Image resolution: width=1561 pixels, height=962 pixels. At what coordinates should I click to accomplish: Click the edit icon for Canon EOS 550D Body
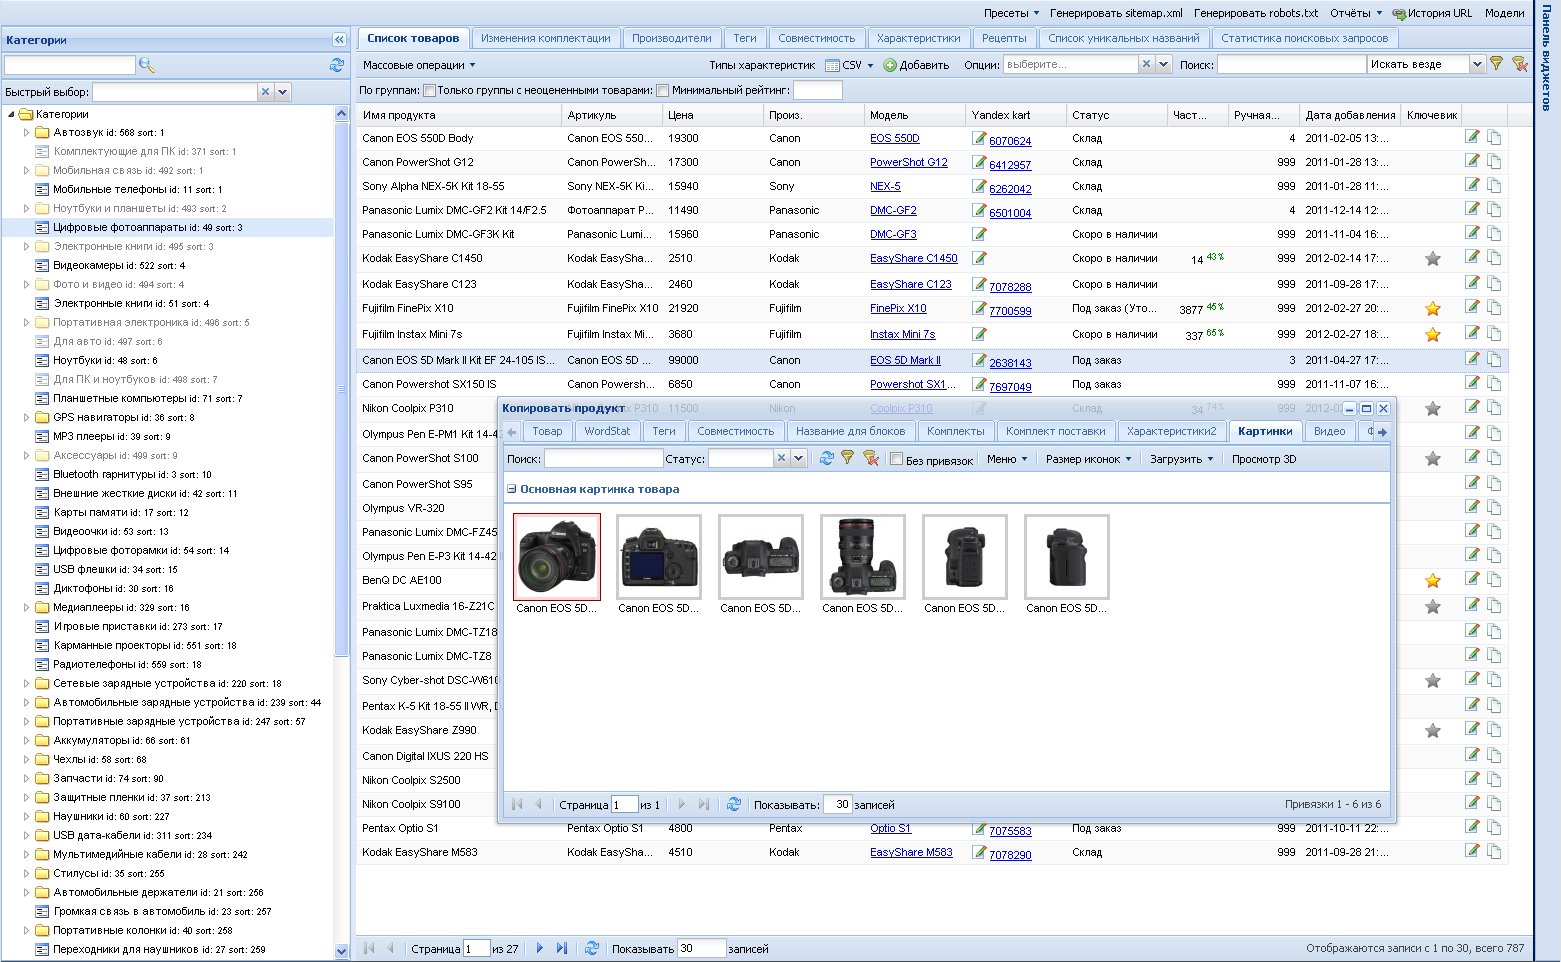tap(1472, 138)
